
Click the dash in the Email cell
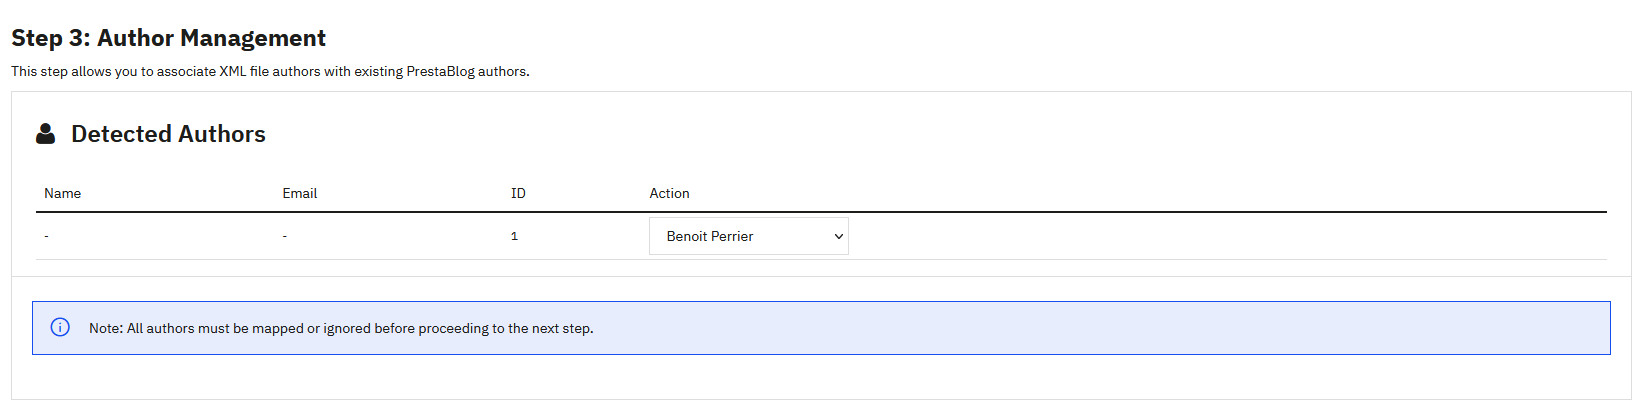(x=285, y=237)
